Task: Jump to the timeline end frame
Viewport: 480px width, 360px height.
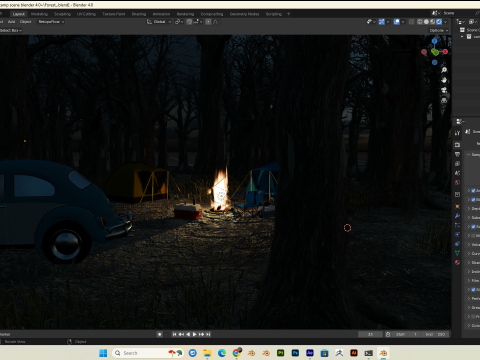Action: pyautogui.click(x=208, y=334)
